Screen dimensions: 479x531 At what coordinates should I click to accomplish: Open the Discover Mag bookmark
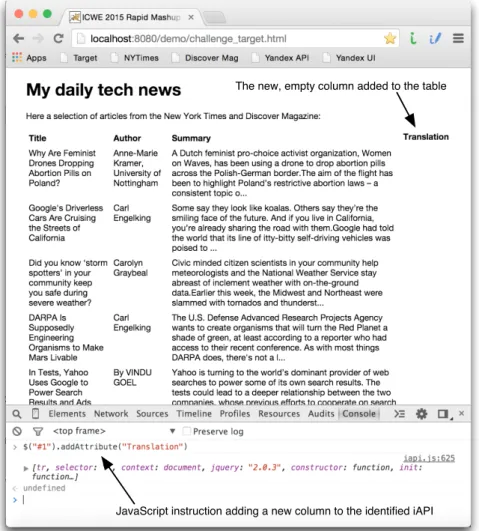205,58
